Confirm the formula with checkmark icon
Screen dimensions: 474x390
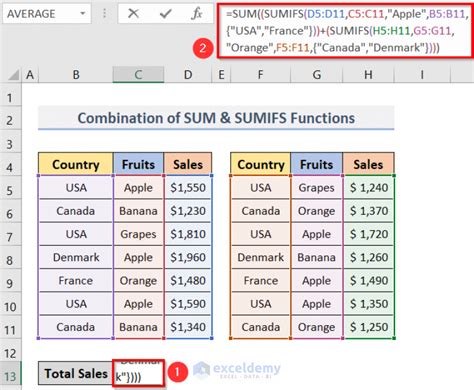[165, 14]
